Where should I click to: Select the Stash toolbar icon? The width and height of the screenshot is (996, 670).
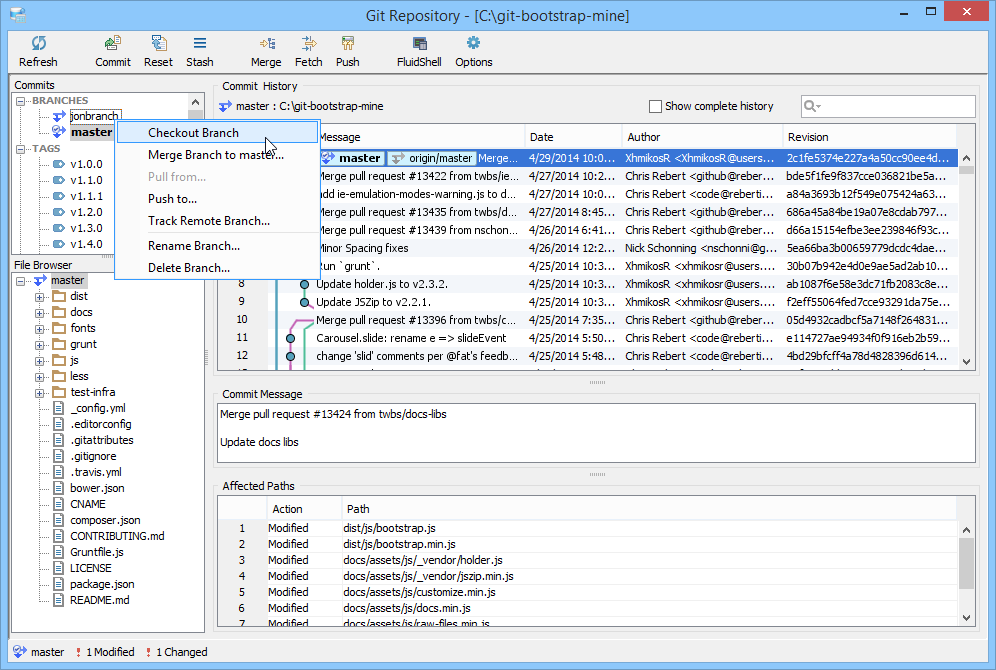point(199,43)
